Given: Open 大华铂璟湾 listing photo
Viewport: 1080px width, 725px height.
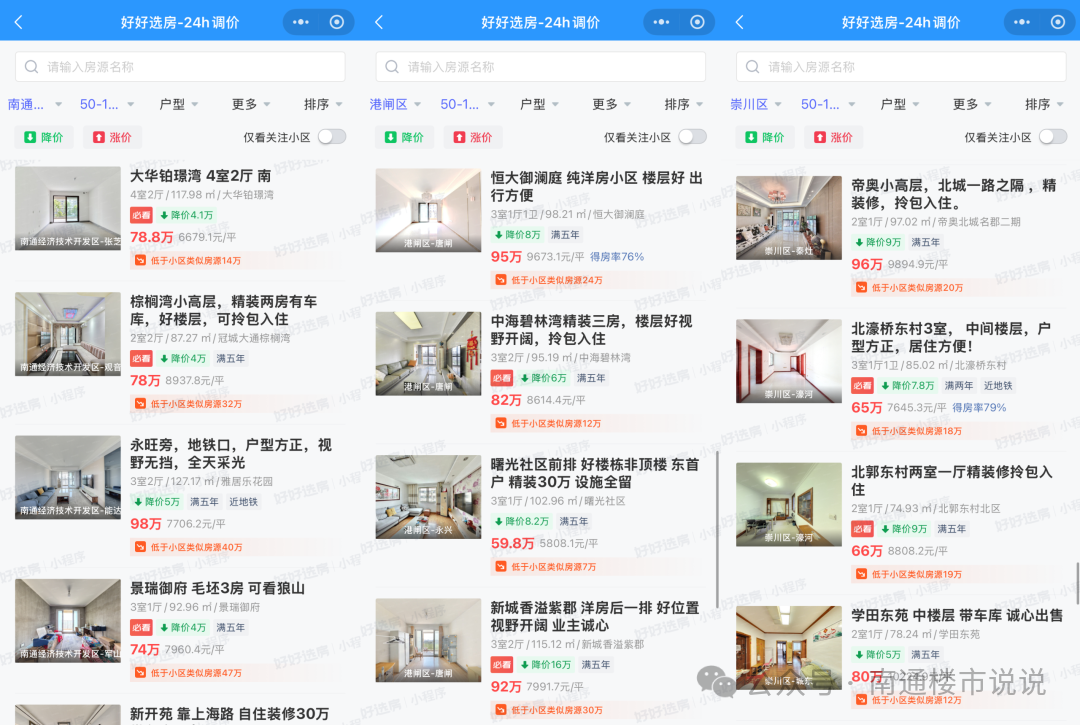Looking at the screenshot, I should [68, 208].
